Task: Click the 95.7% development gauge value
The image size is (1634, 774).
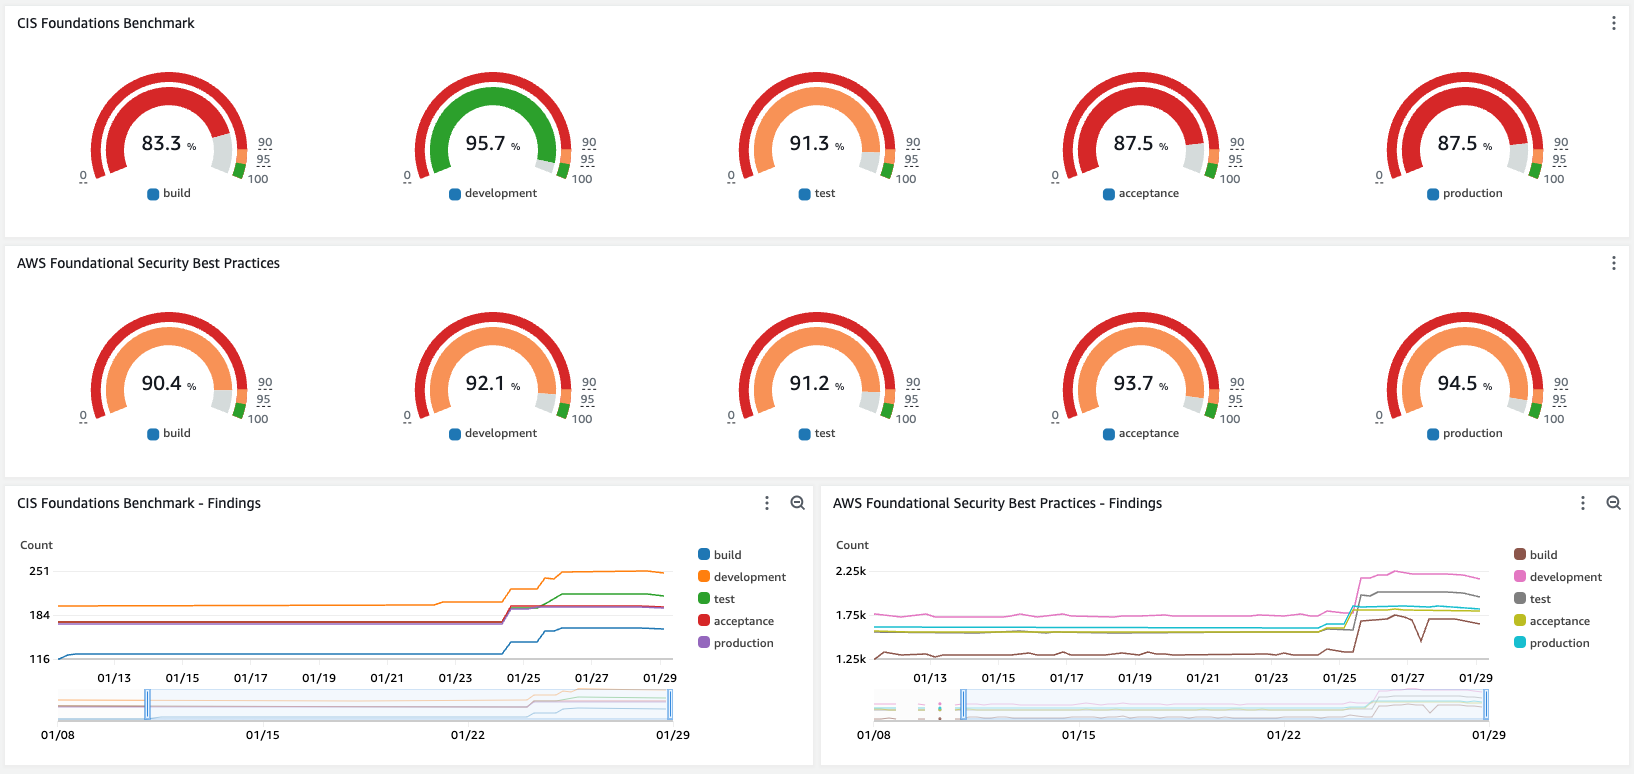Action: pos(493,144)
